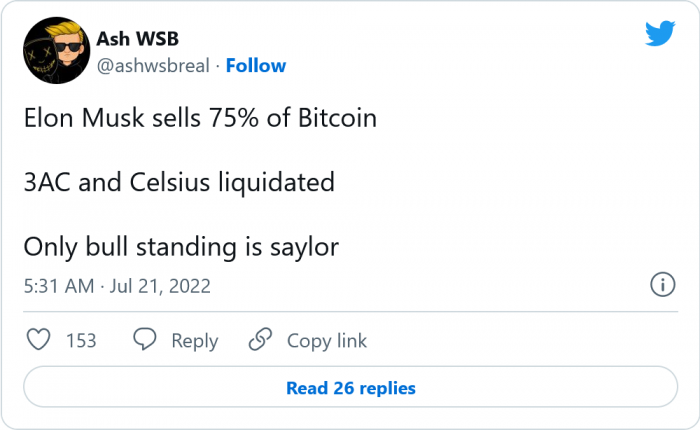
Task: Open the @ashwsbreal handle link
Action: click(153, 66)
